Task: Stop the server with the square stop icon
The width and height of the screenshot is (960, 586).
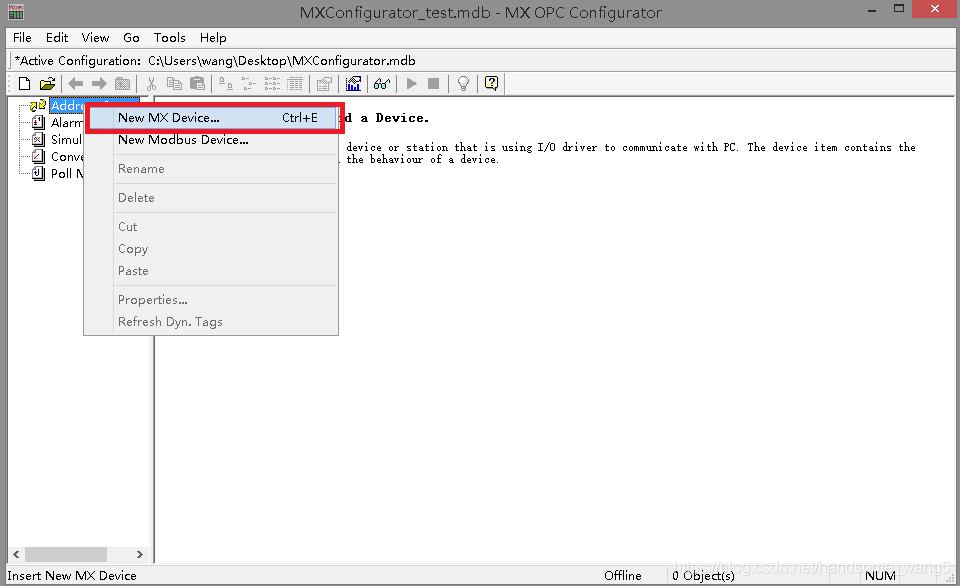Action: [x=433, y=83]
